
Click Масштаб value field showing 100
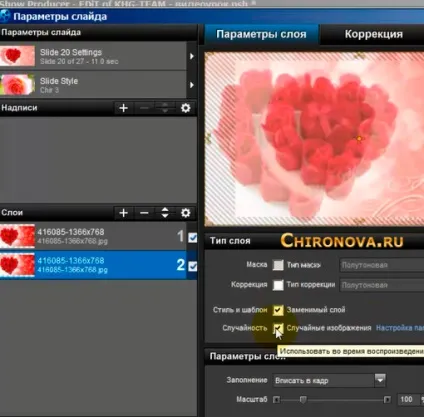click(407, 399)
